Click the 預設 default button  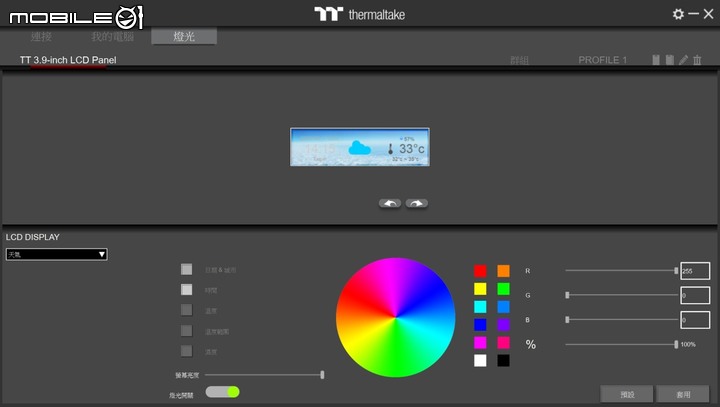point(627,394)
